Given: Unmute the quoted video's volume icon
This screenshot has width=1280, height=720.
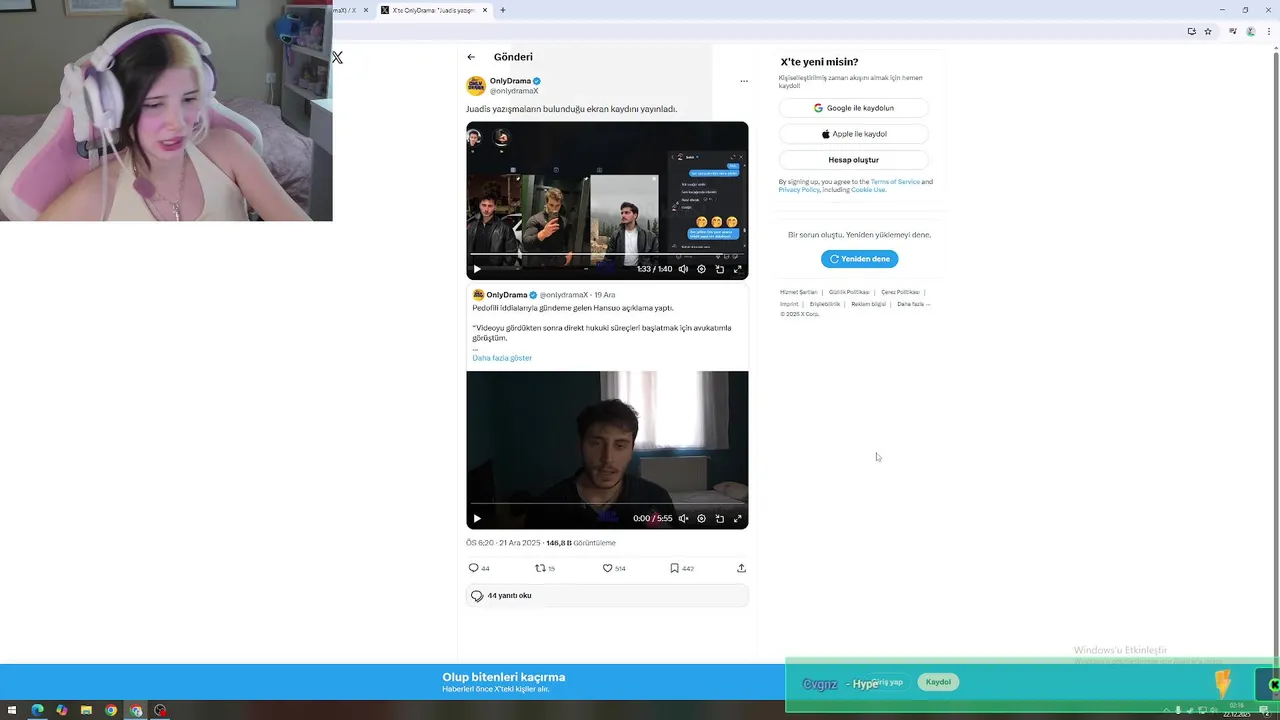Looking at the screenshot, I should point(683,518).
